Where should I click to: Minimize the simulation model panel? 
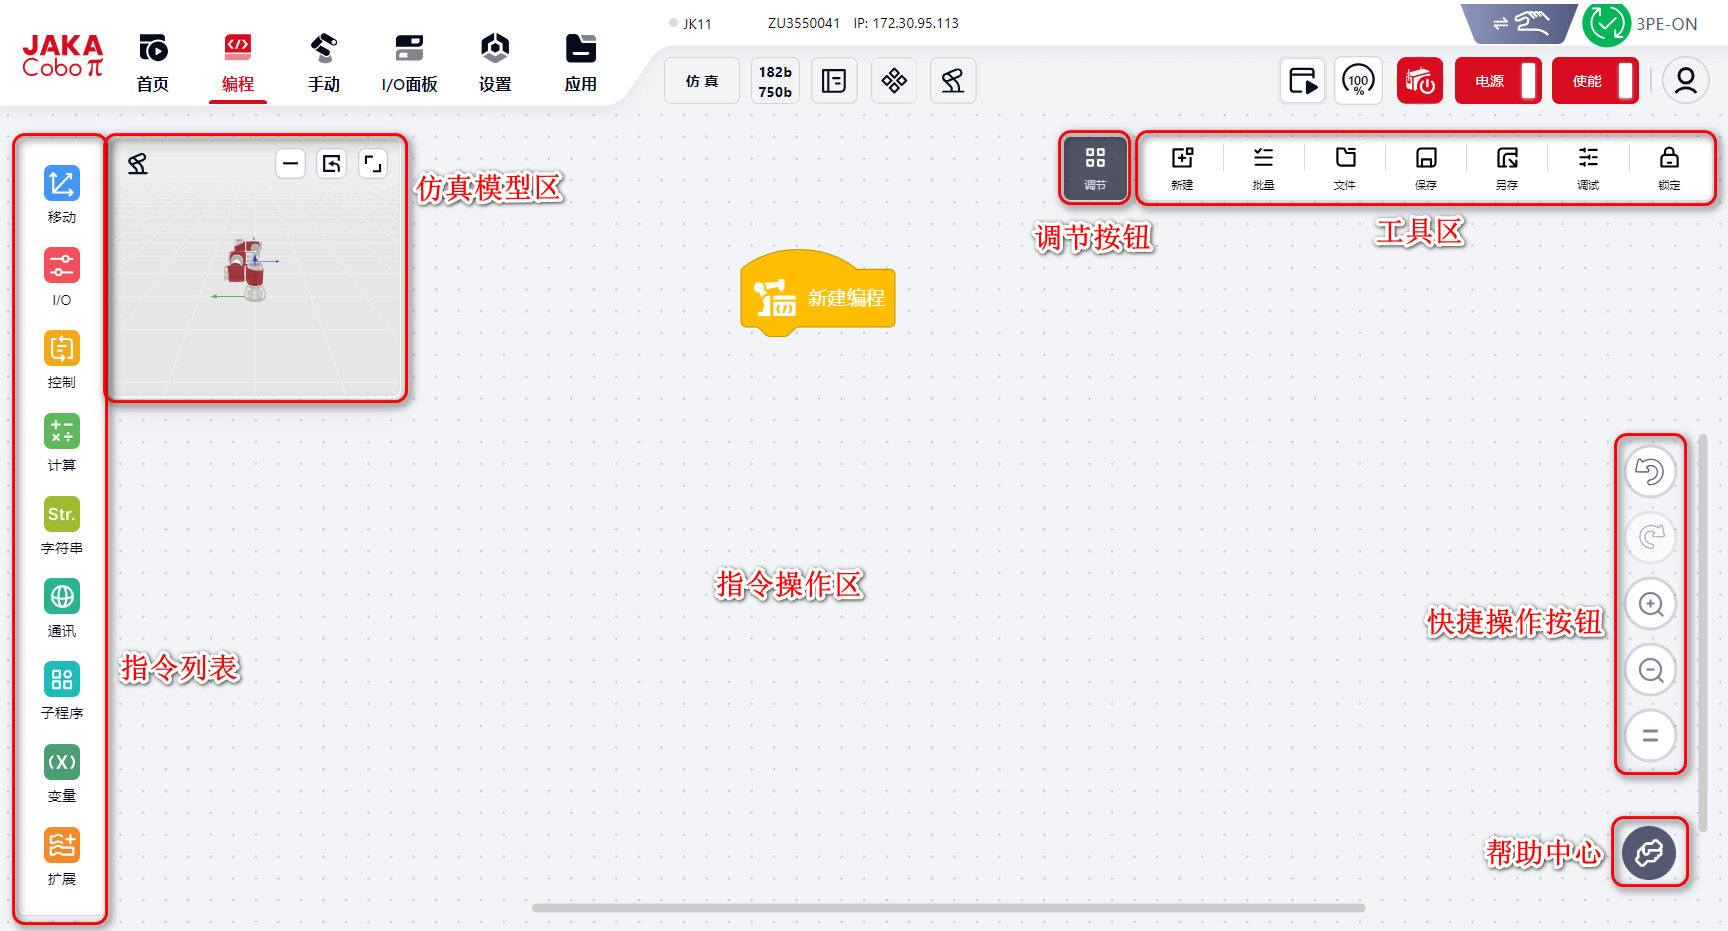coord(290,164)
